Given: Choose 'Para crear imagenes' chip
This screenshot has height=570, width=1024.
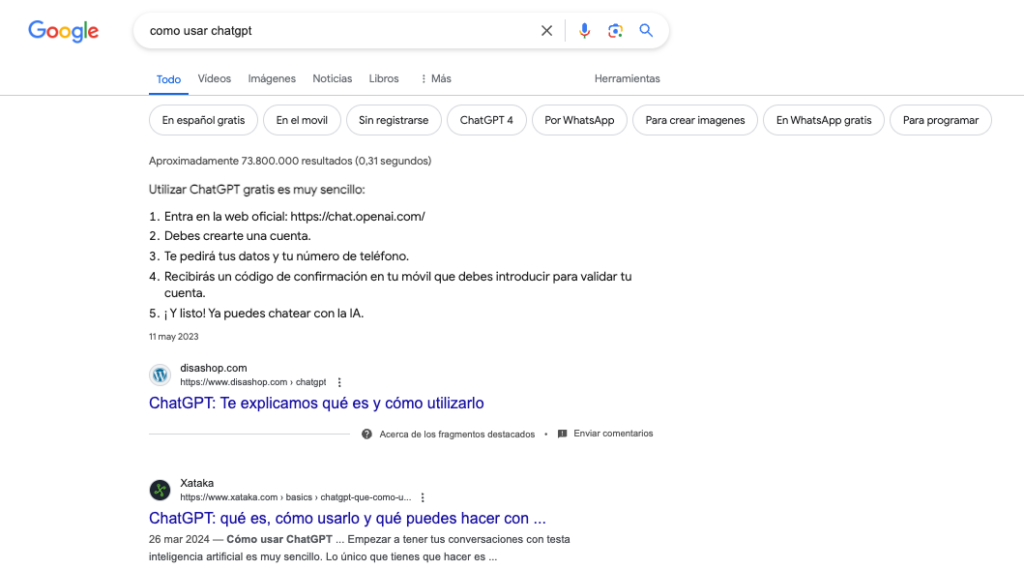Looking at the screenshot, I should pos(695,120).
